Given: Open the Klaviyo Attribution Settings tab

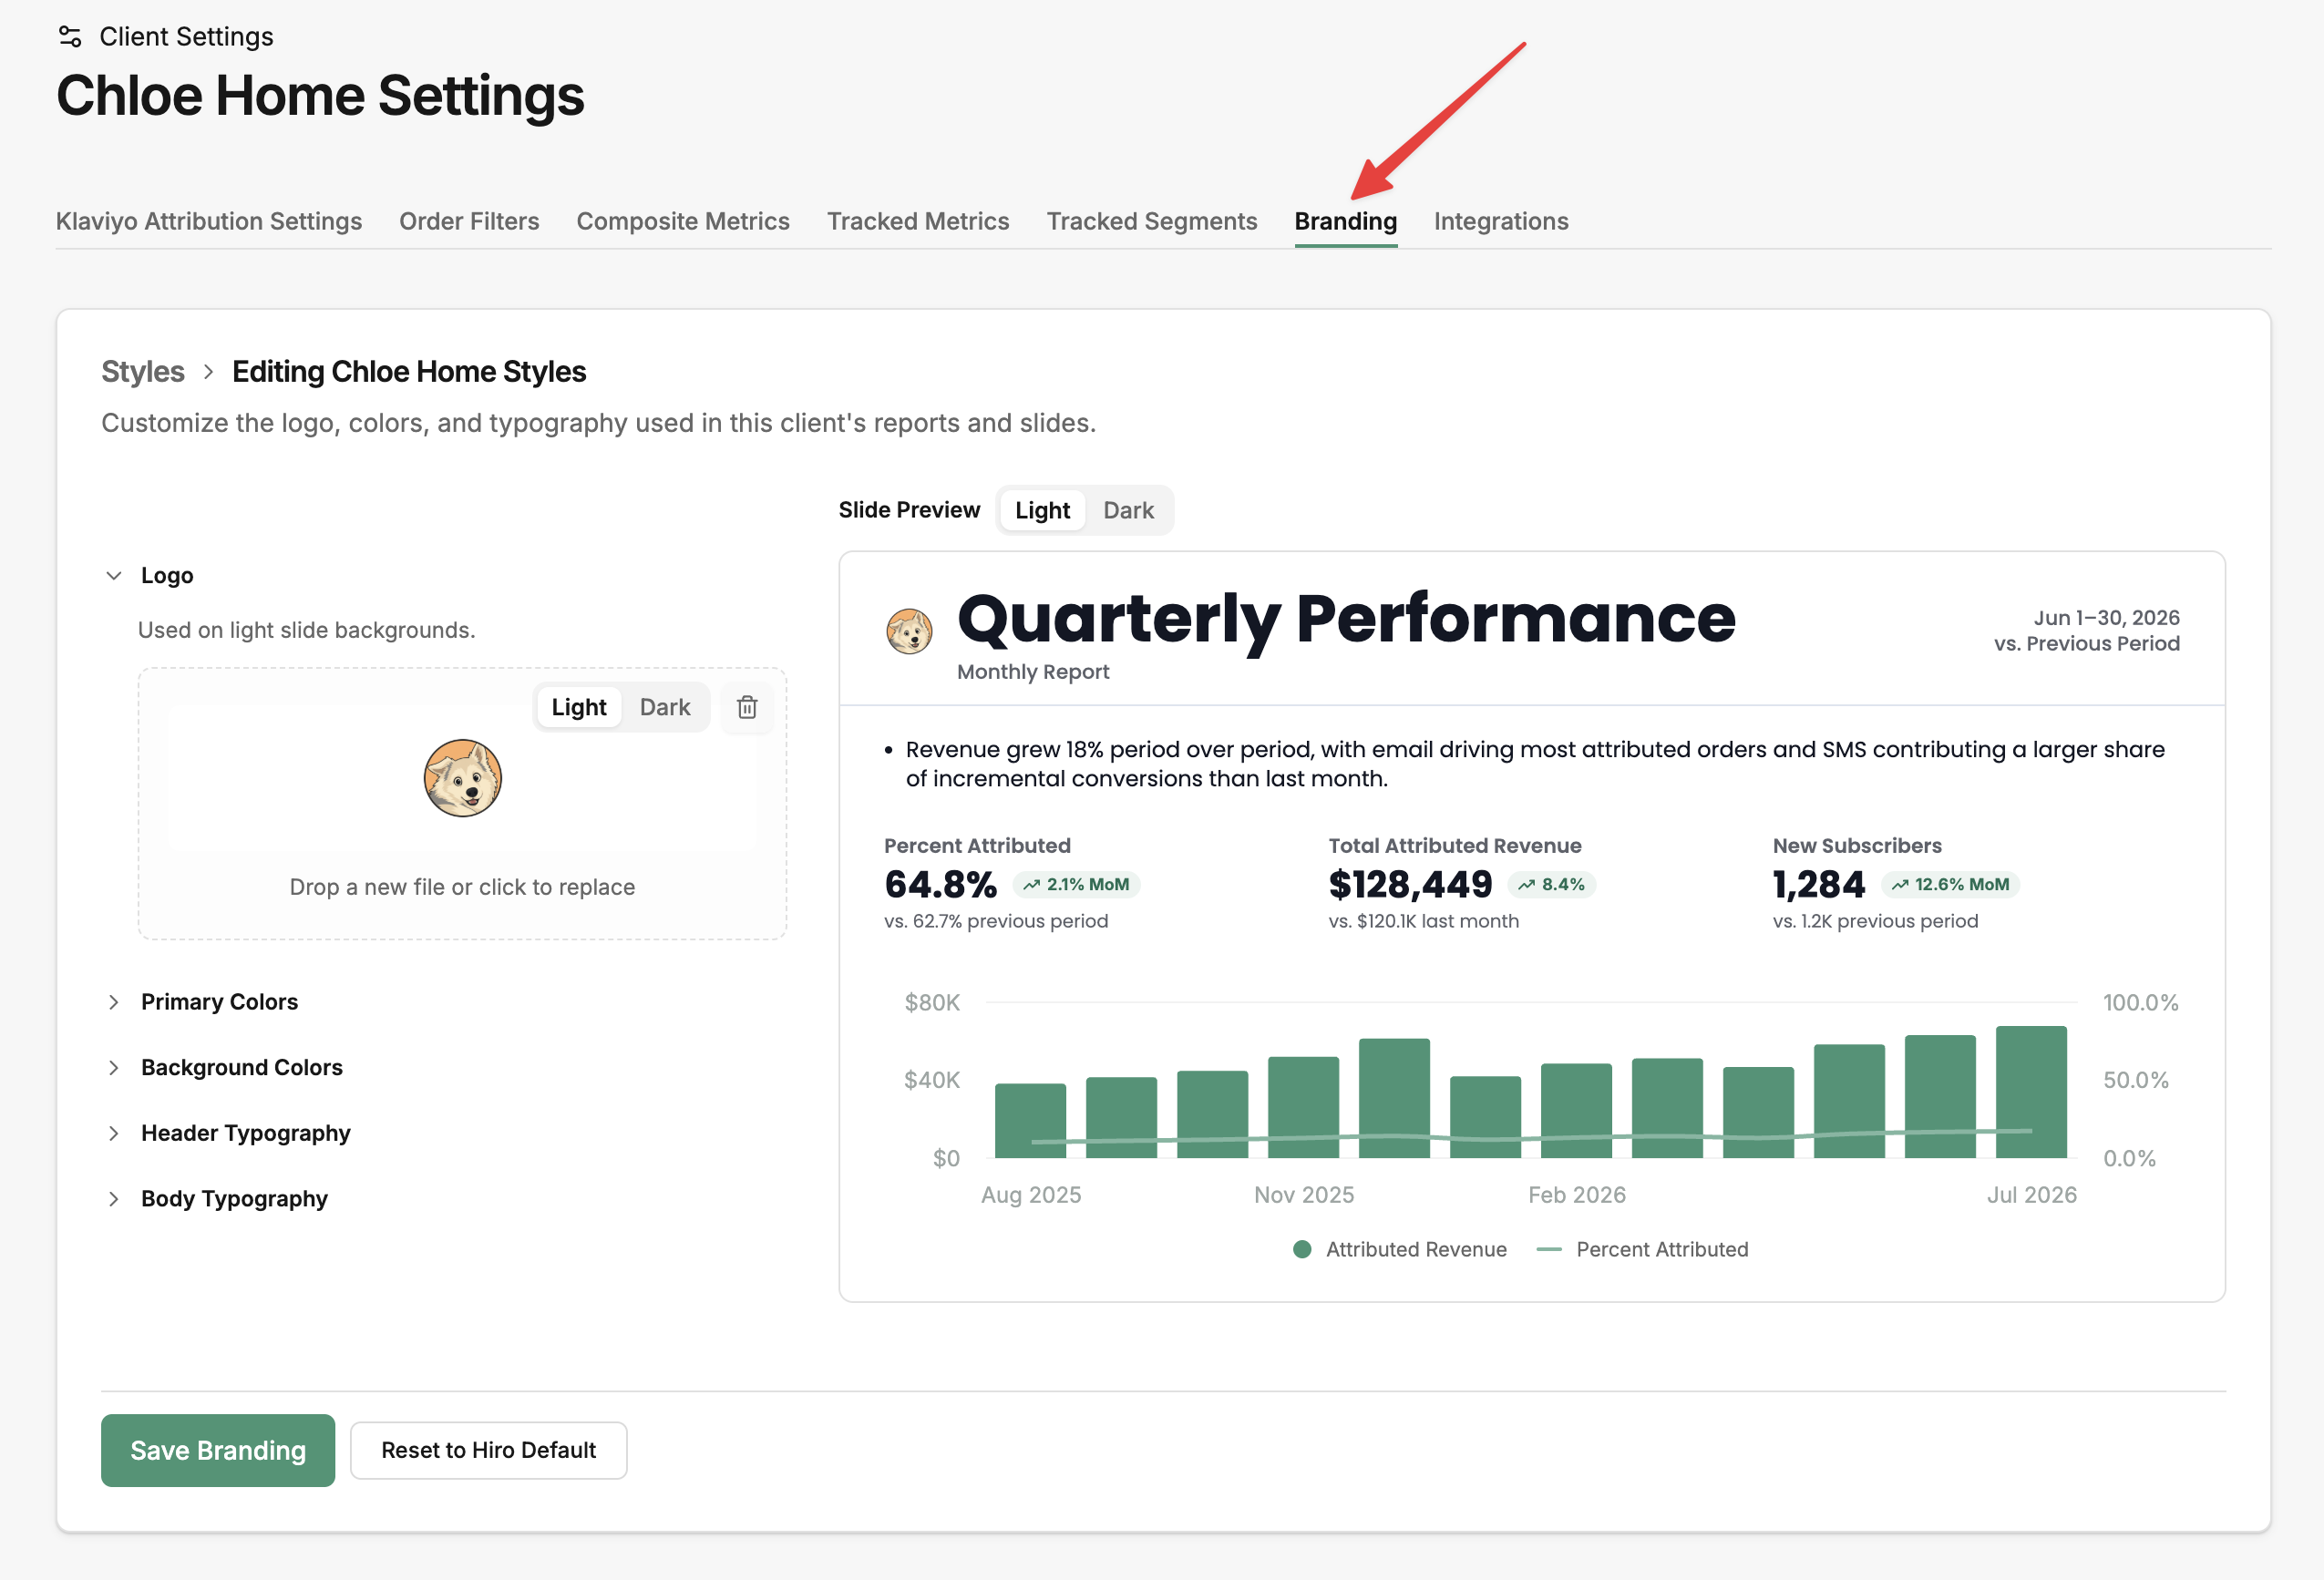Looking at the screenshot, I should tap(209, 221).
